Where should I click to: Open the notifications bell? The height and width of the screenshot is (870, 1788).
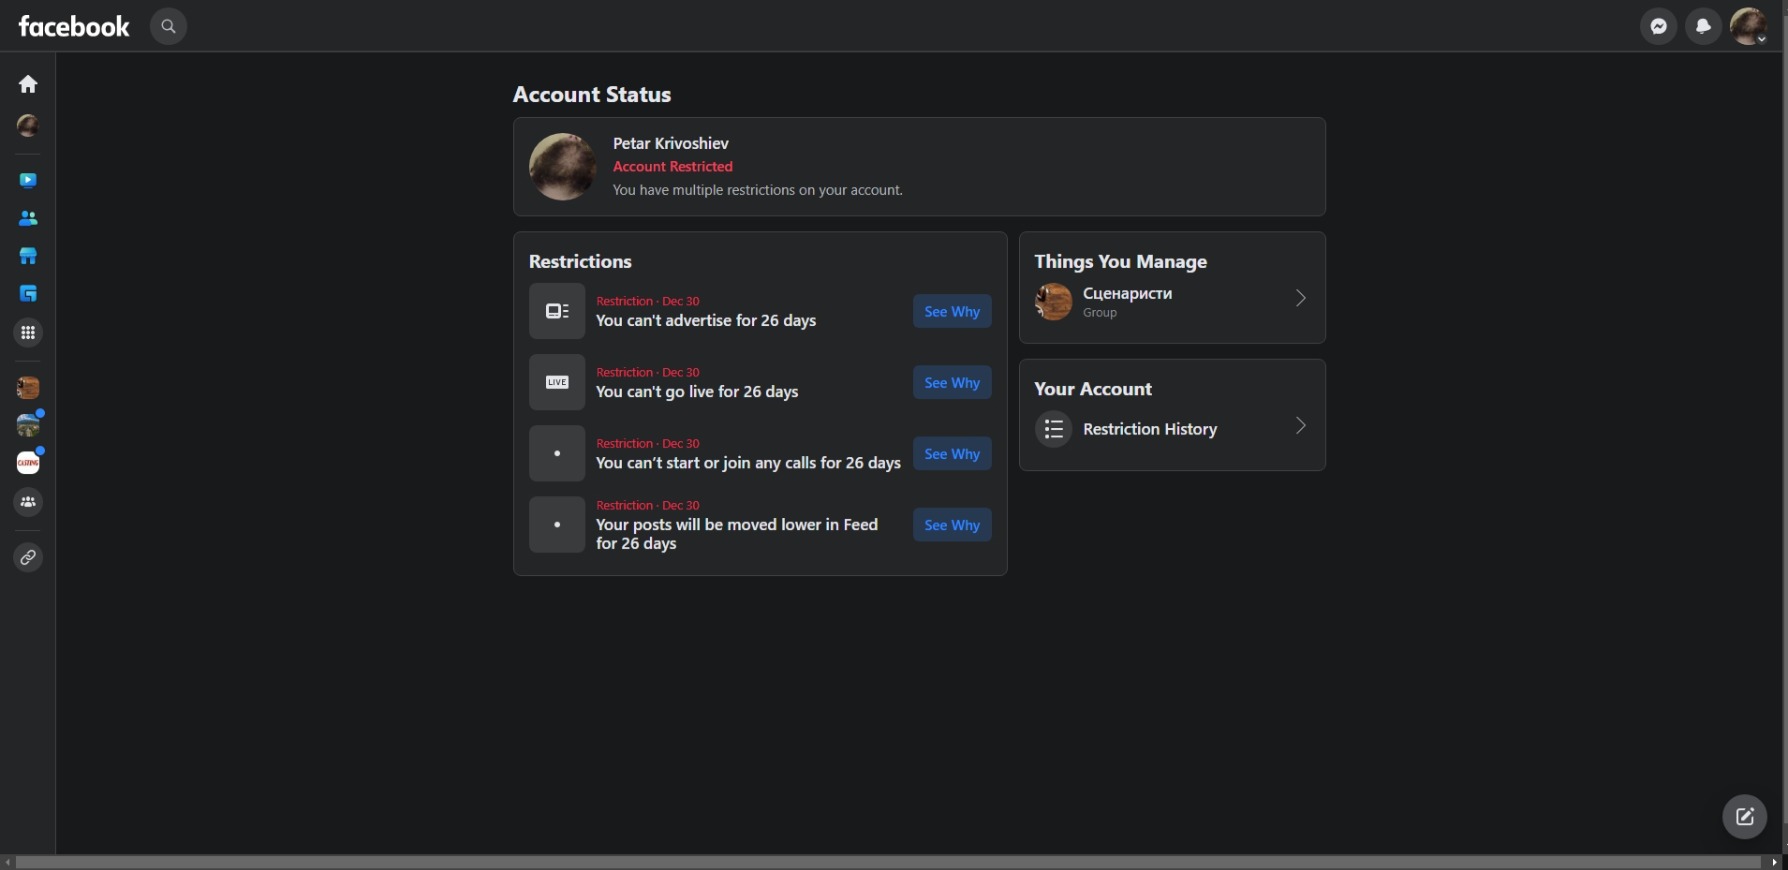1703,26
